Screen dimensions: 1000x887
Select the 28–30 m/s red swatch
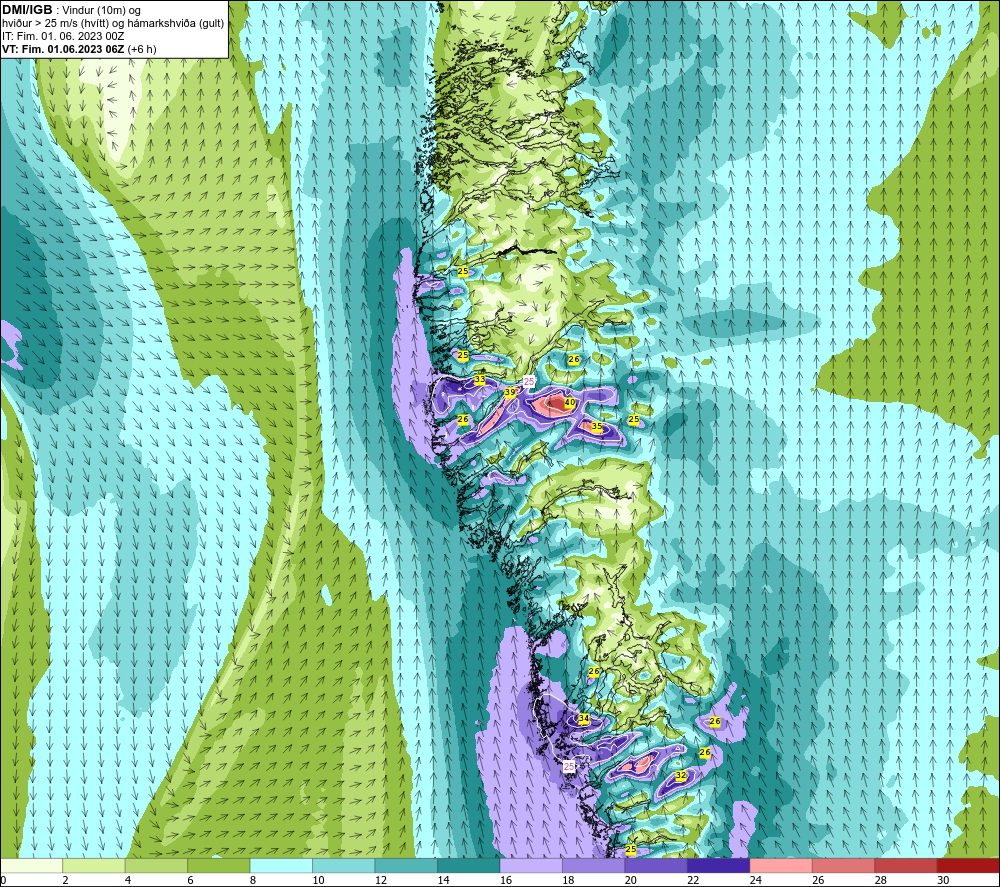(906, 865)
